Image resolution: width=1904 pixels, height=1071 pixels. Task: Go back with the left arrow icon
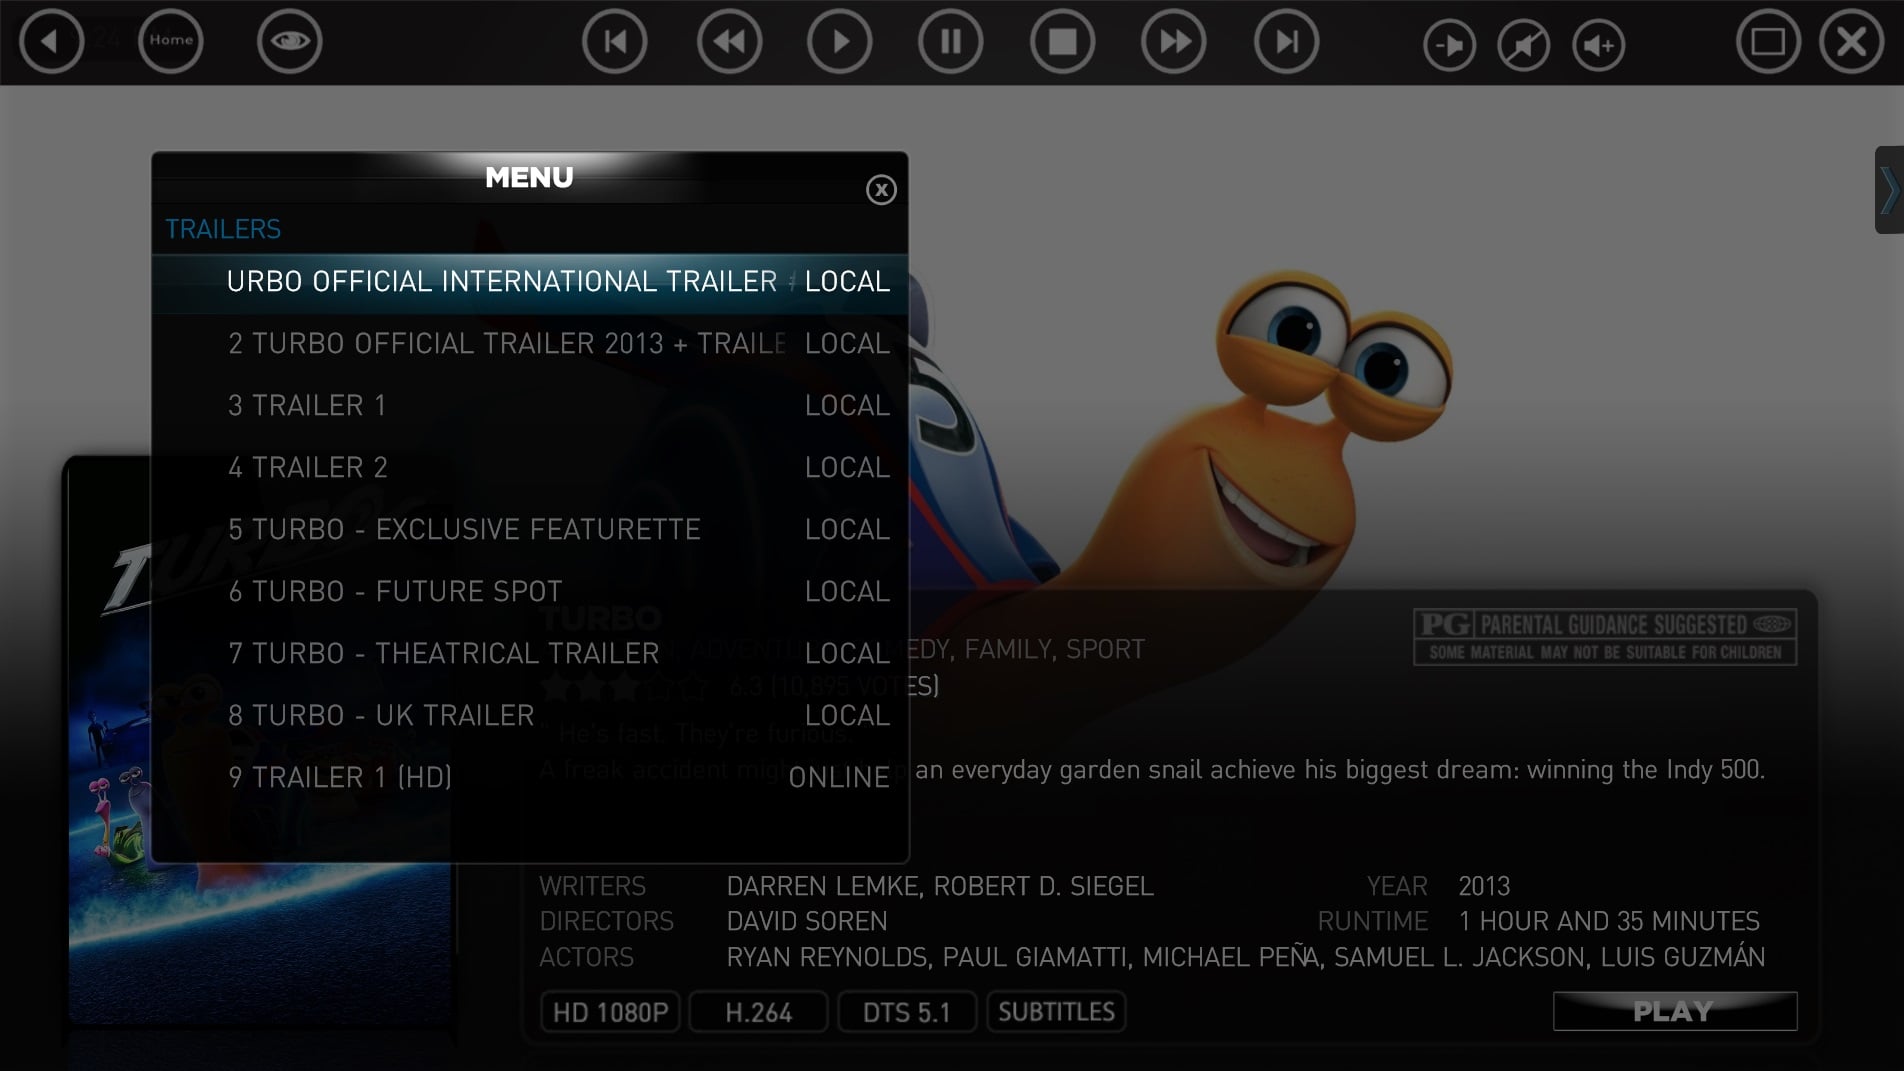[51, 41]
